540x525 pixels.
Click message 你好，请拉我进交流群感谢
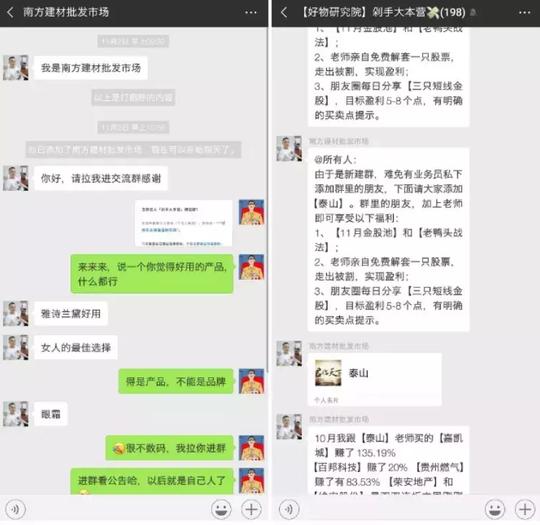click(x=101, y=178)
